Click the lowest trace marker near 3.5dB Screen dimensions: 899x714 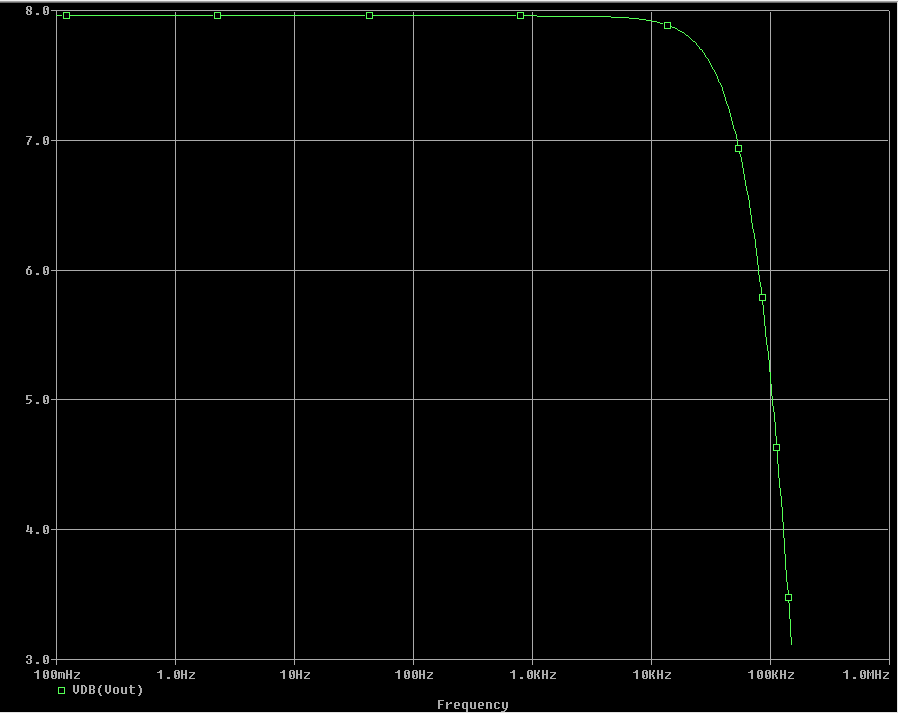coord(788,595)
